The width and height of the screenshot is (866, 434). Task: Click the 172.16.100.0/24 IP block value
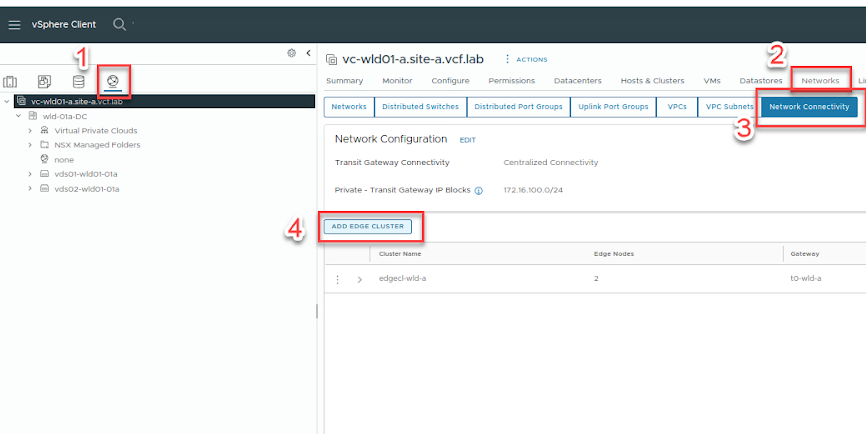pyautogui.click(x=533, y=190)
